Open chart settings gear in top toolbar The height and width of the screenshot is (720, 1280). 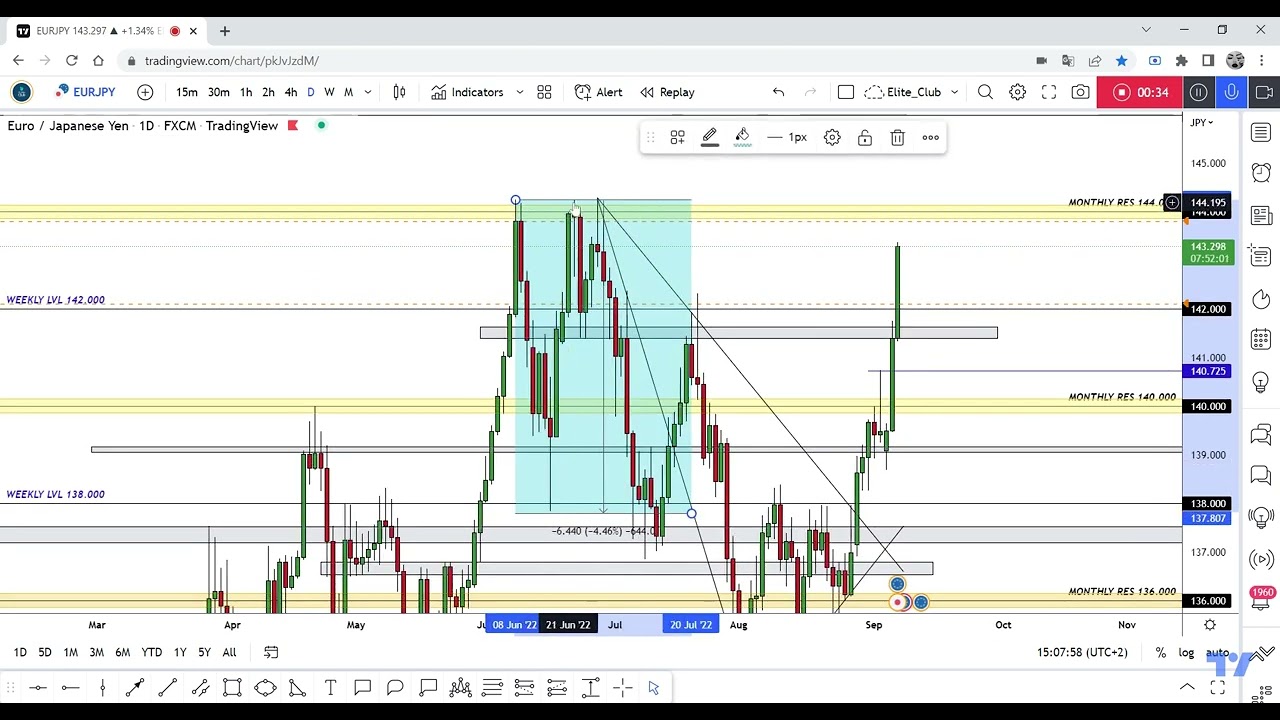(1017, 92)
